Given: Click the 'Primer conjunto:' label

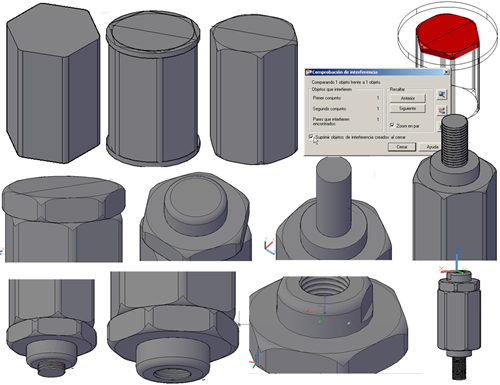Looking at the screenshot, I should (327, 98).
